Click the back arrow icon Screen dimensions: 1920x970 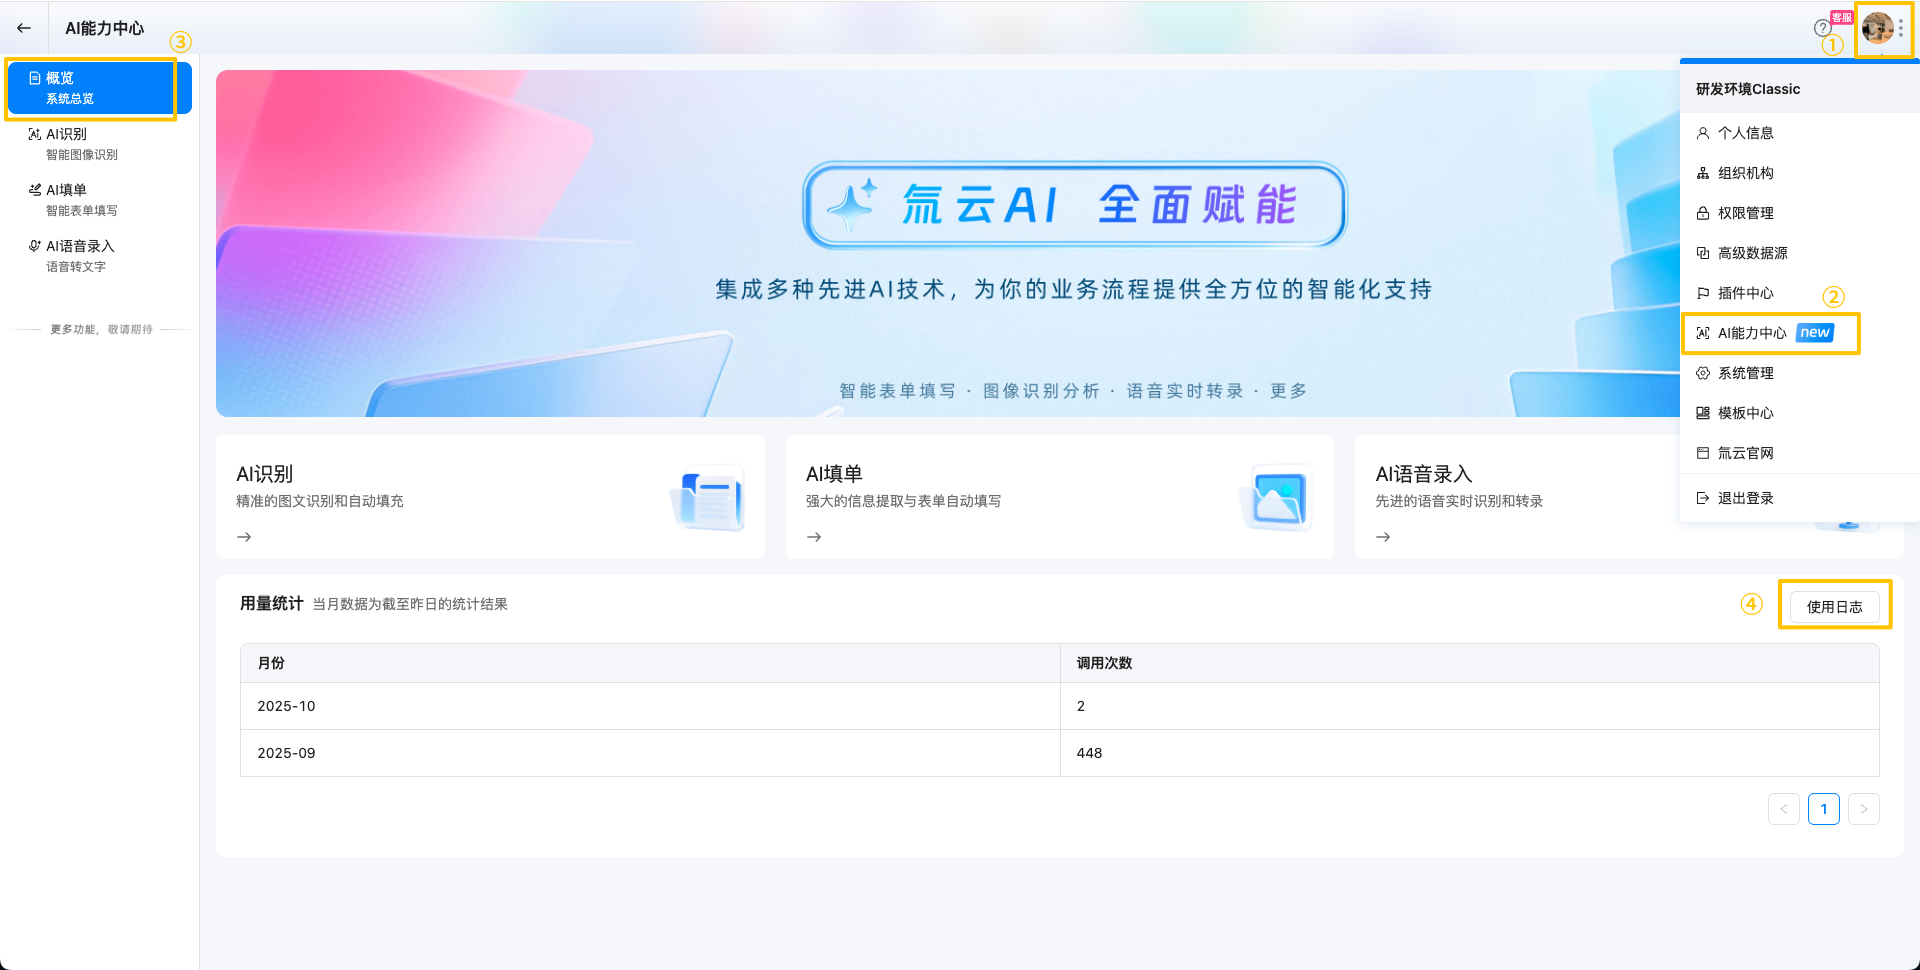click(24, 28)
